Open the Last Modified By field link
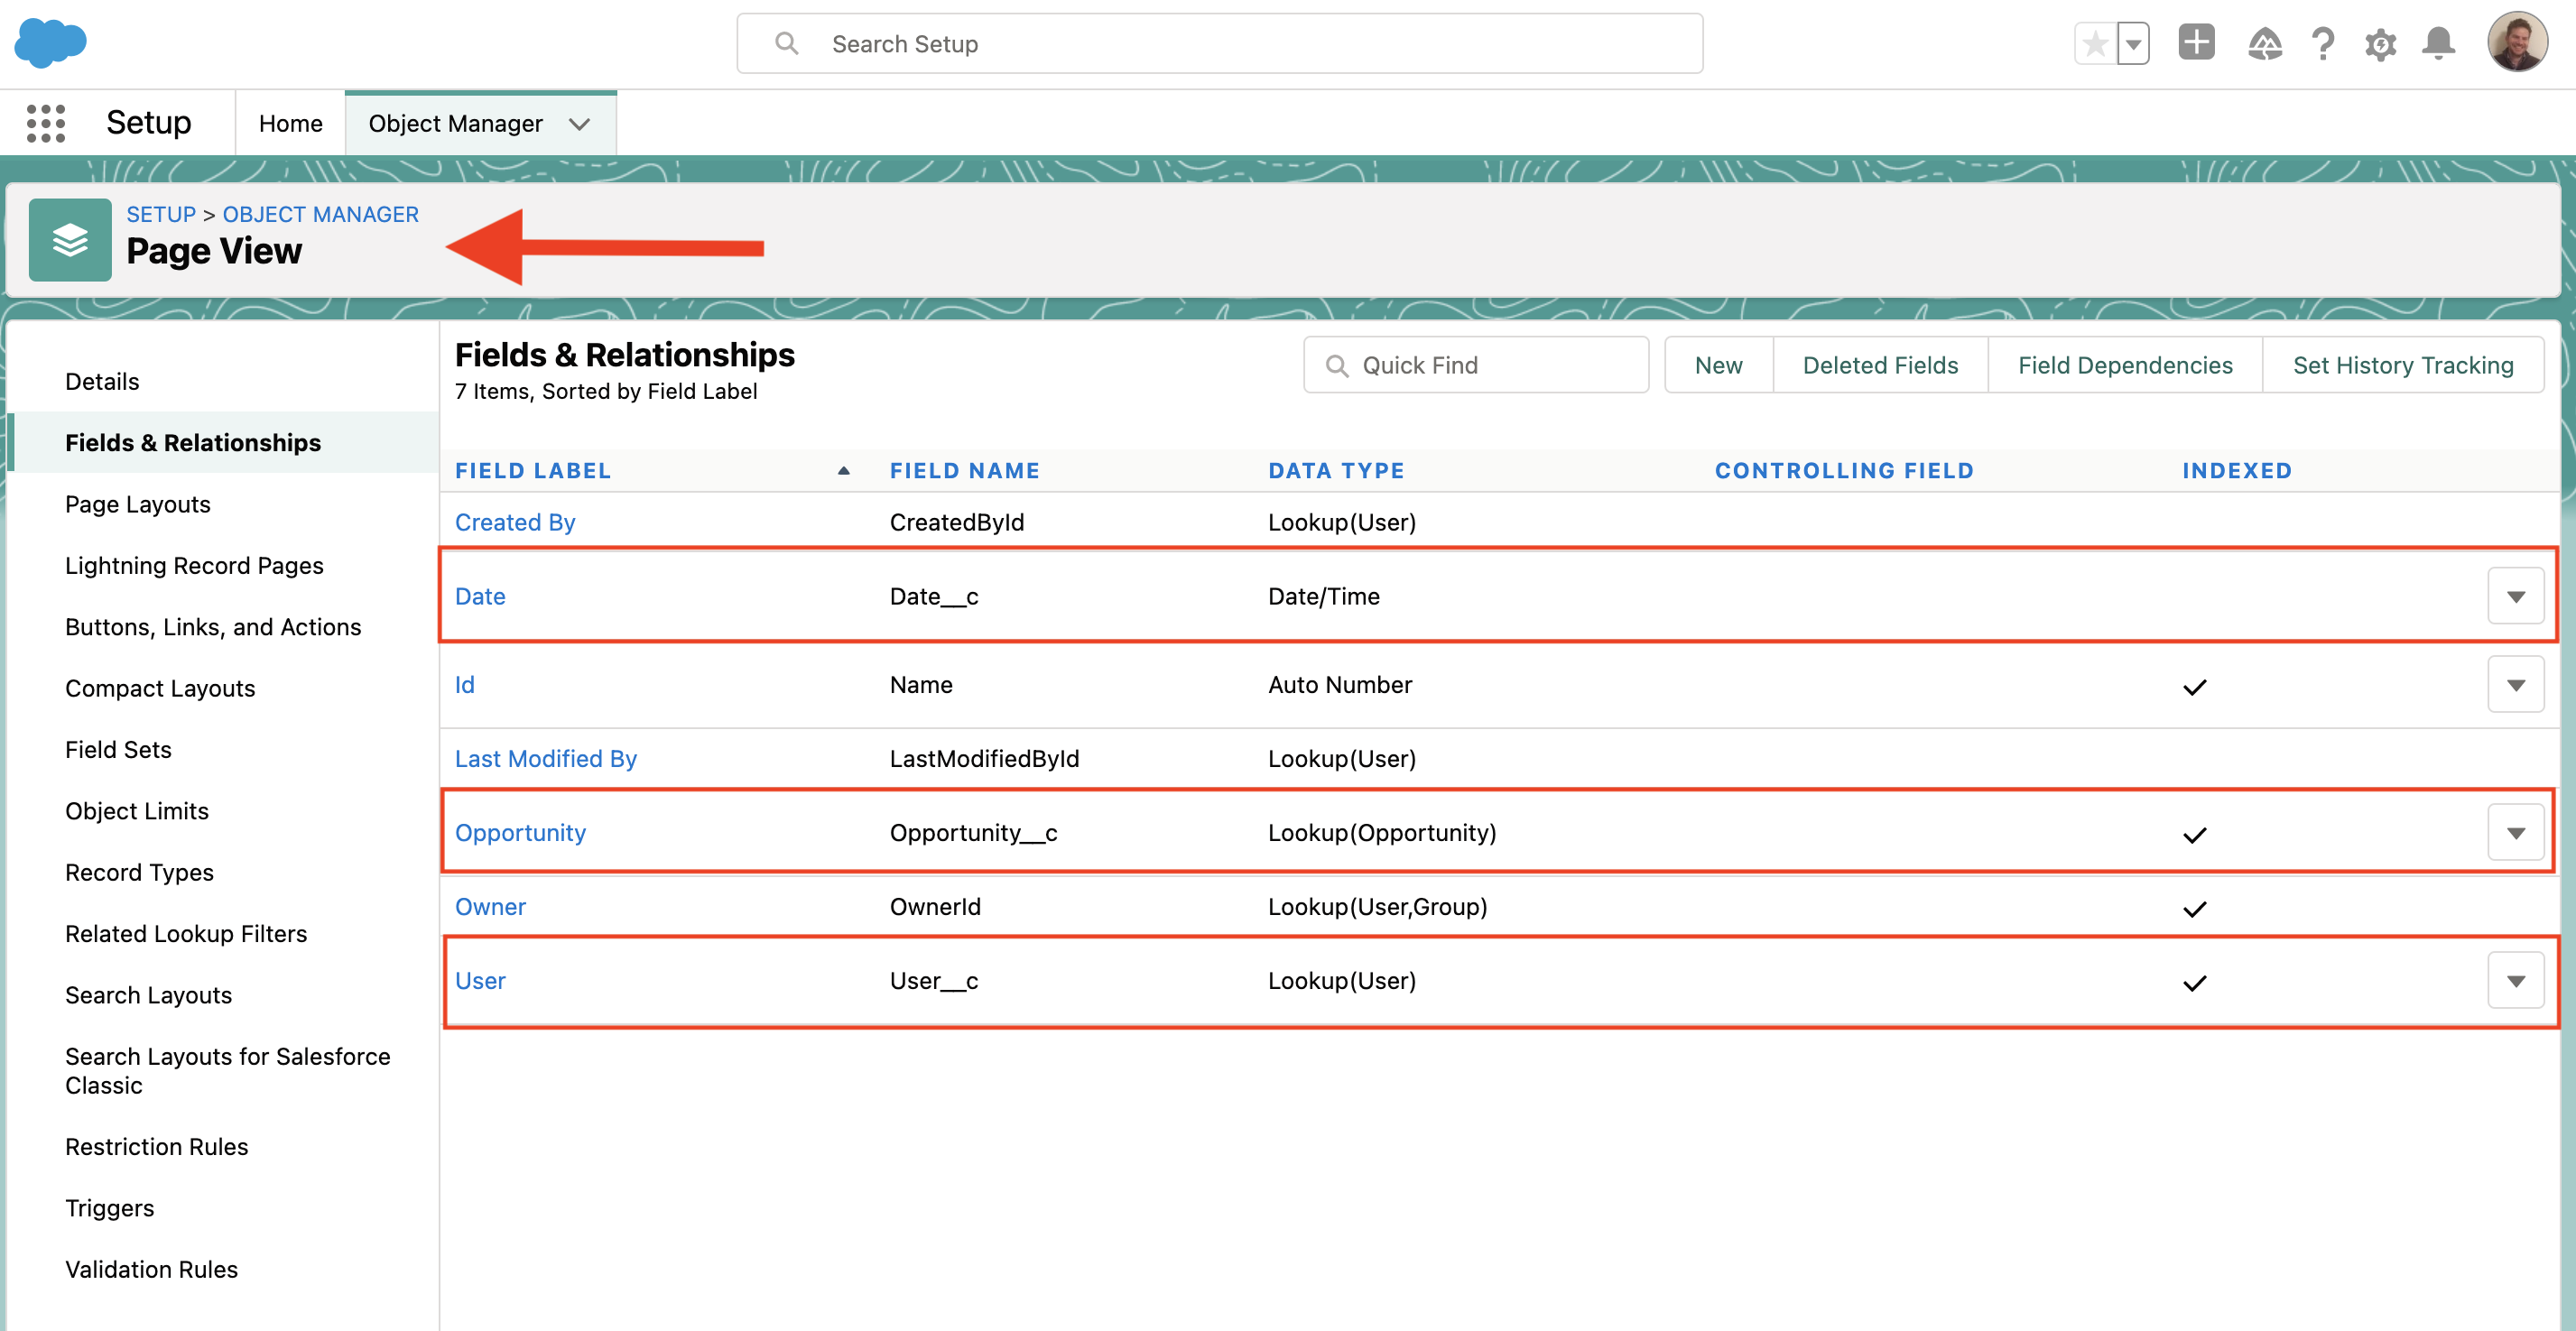The height and width of the screenshot is (1331, 2576). point(545,758)
